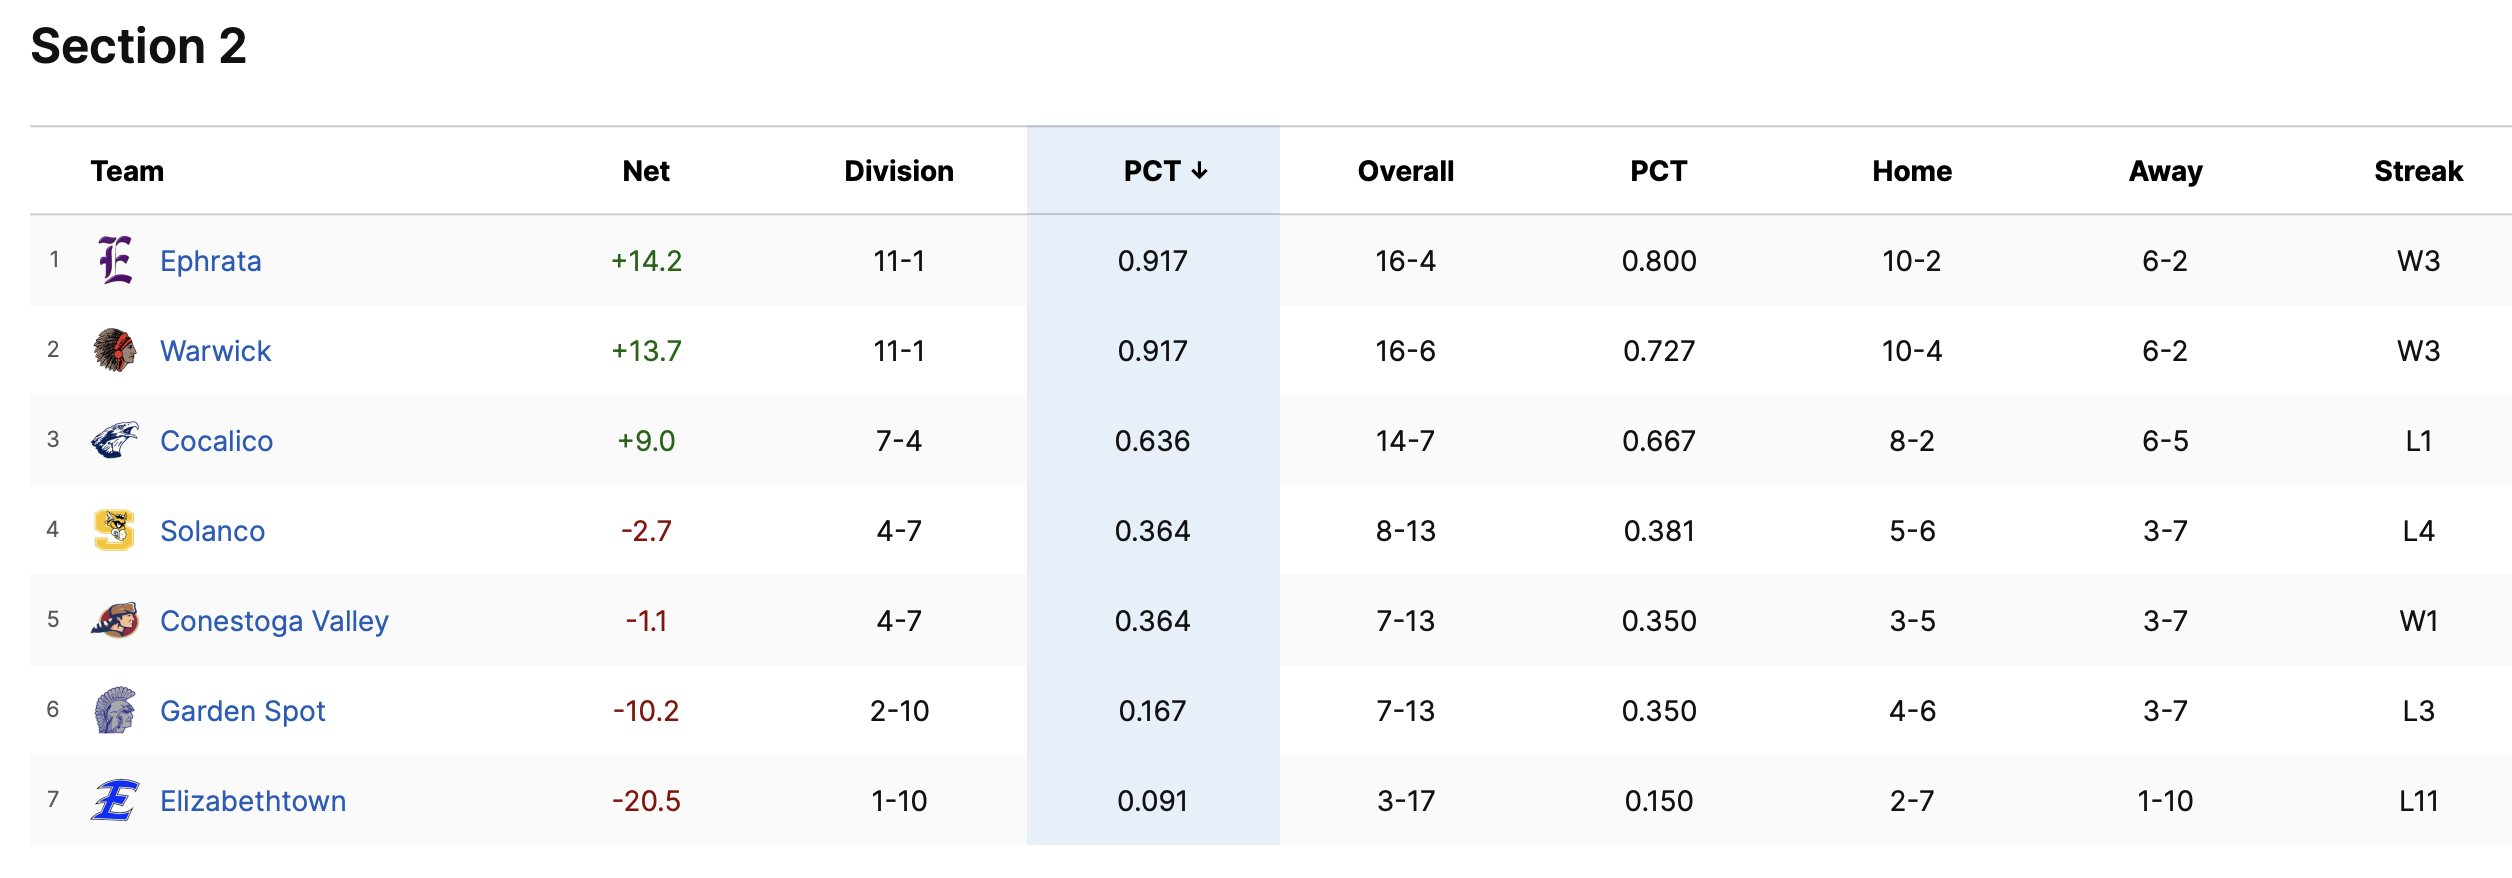Sort the table by Streak header

(x=2418, y=171)
